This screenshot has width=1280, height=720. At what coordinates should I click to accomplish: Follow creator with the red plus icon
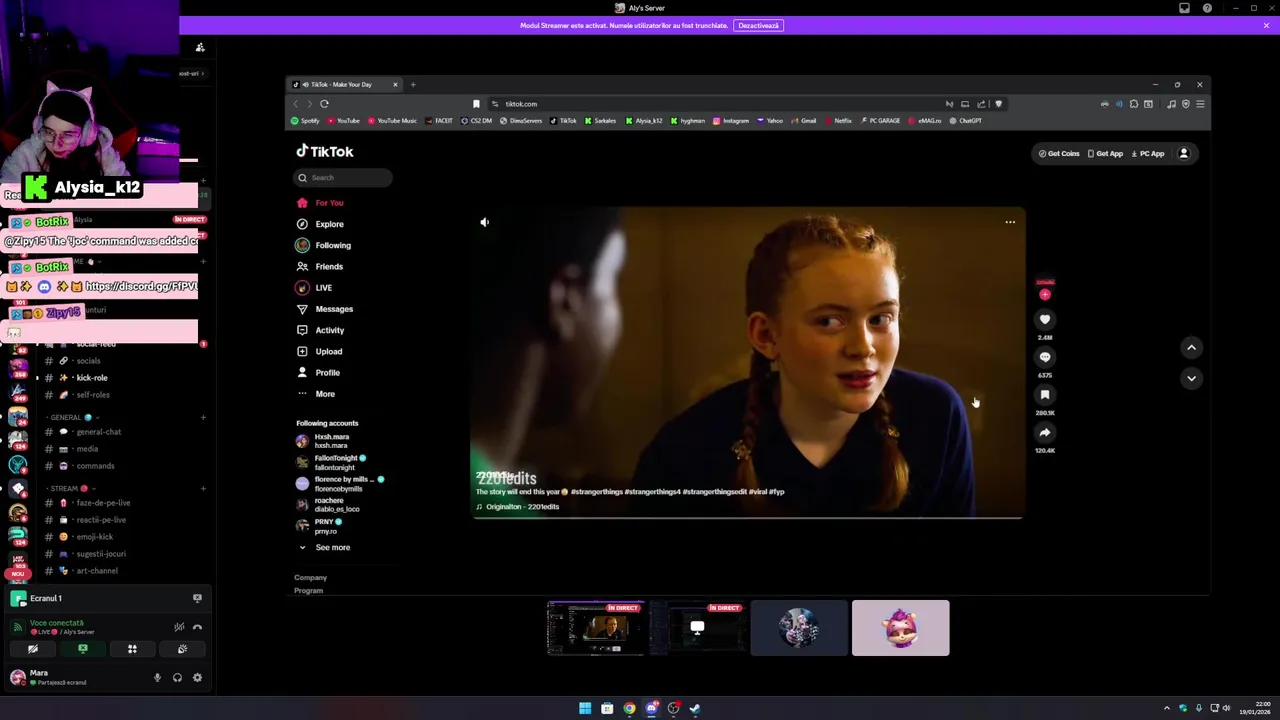(1045, 295)
